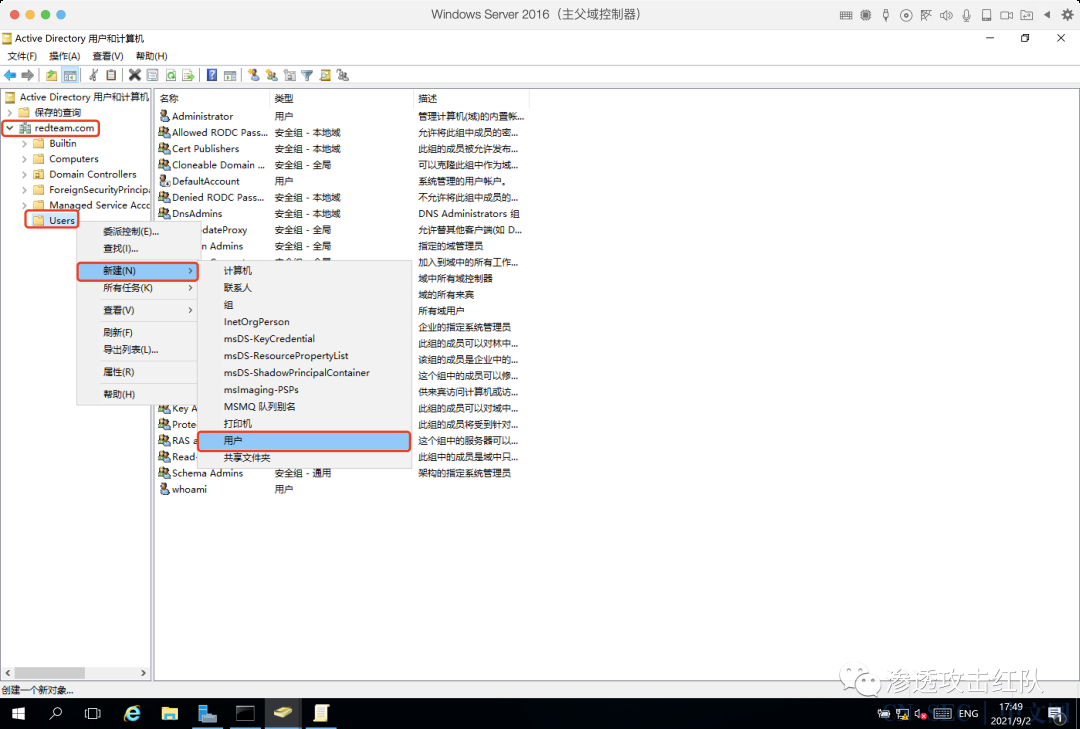Click the VM USB device icon
Image resolution: width=1080 pixels, height=729 pixels.
click(886, 14)
